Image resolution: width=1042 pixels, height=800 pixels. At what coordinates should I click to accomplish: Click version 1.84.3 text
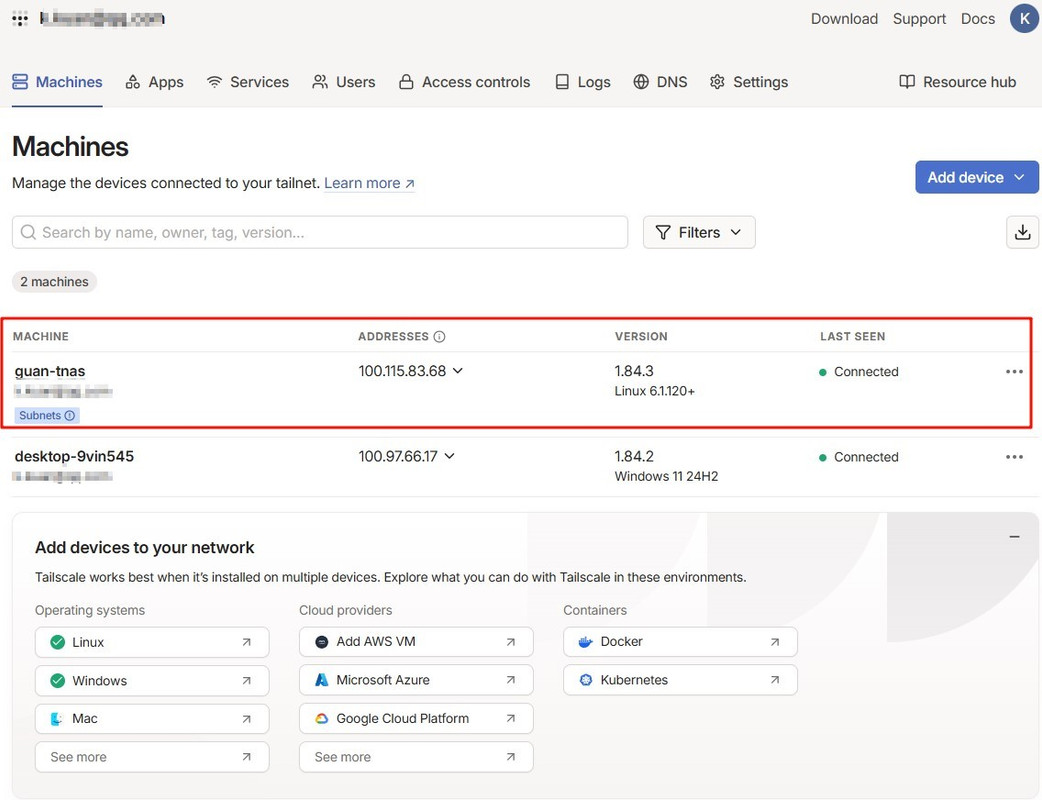coord(634,371)
